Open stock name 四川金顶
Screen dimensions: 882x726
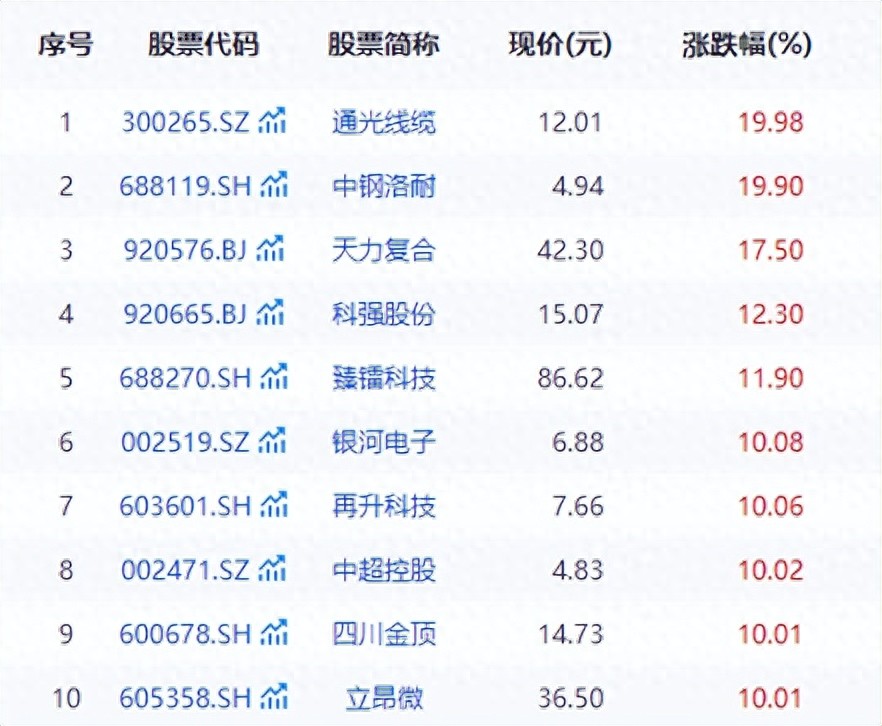coord(384,635)
